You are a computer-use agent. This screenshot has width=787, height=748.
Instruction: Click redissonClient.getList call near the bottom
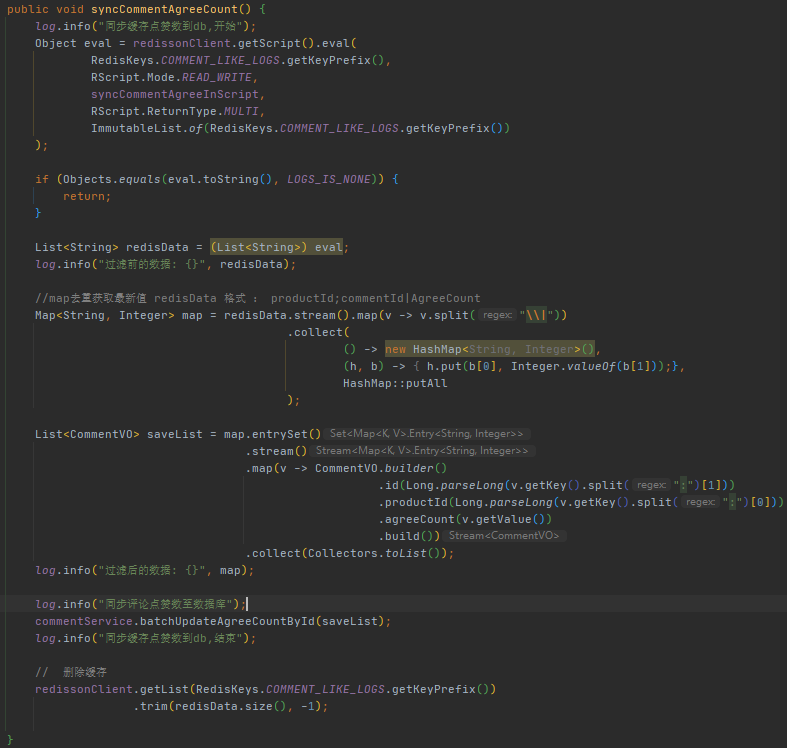point(266,689)
